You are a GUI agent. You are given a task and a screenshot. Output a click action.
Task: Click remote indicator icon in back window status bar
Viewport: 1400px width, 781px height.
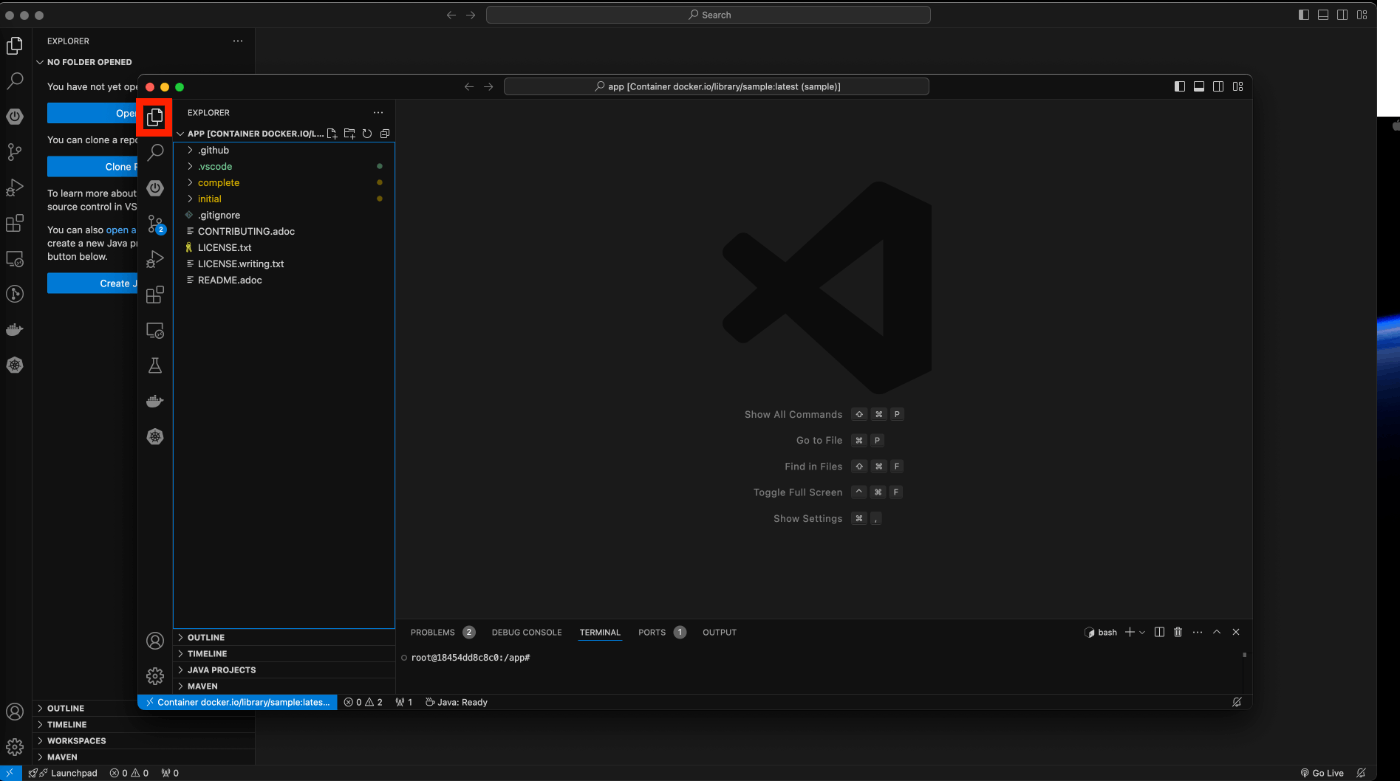tap(10, 773)
